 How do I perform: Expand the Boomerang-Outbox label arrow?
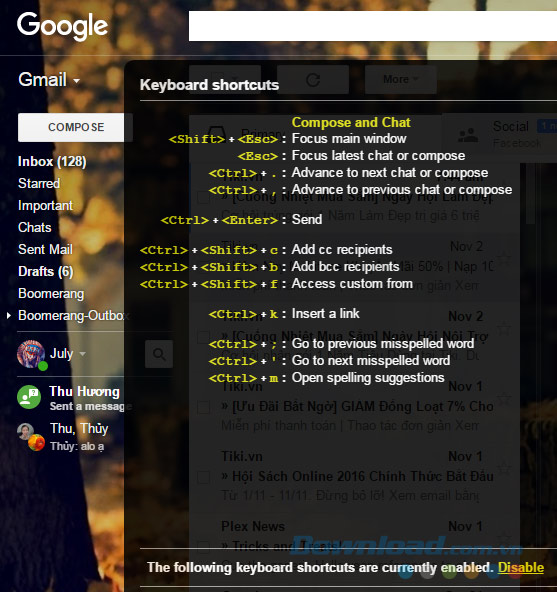pyautogui.click(x=9, y=315)
